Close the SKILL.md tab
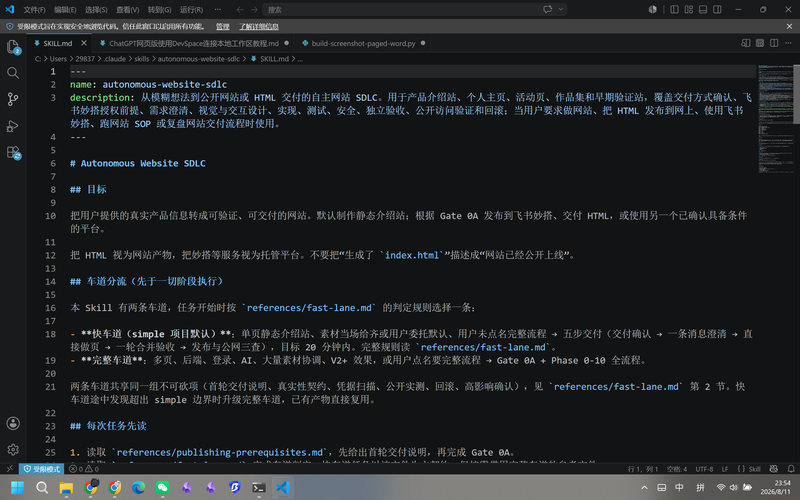Viewport: 800px width, 500px height. pyautogui.click(x=84, y=43)
